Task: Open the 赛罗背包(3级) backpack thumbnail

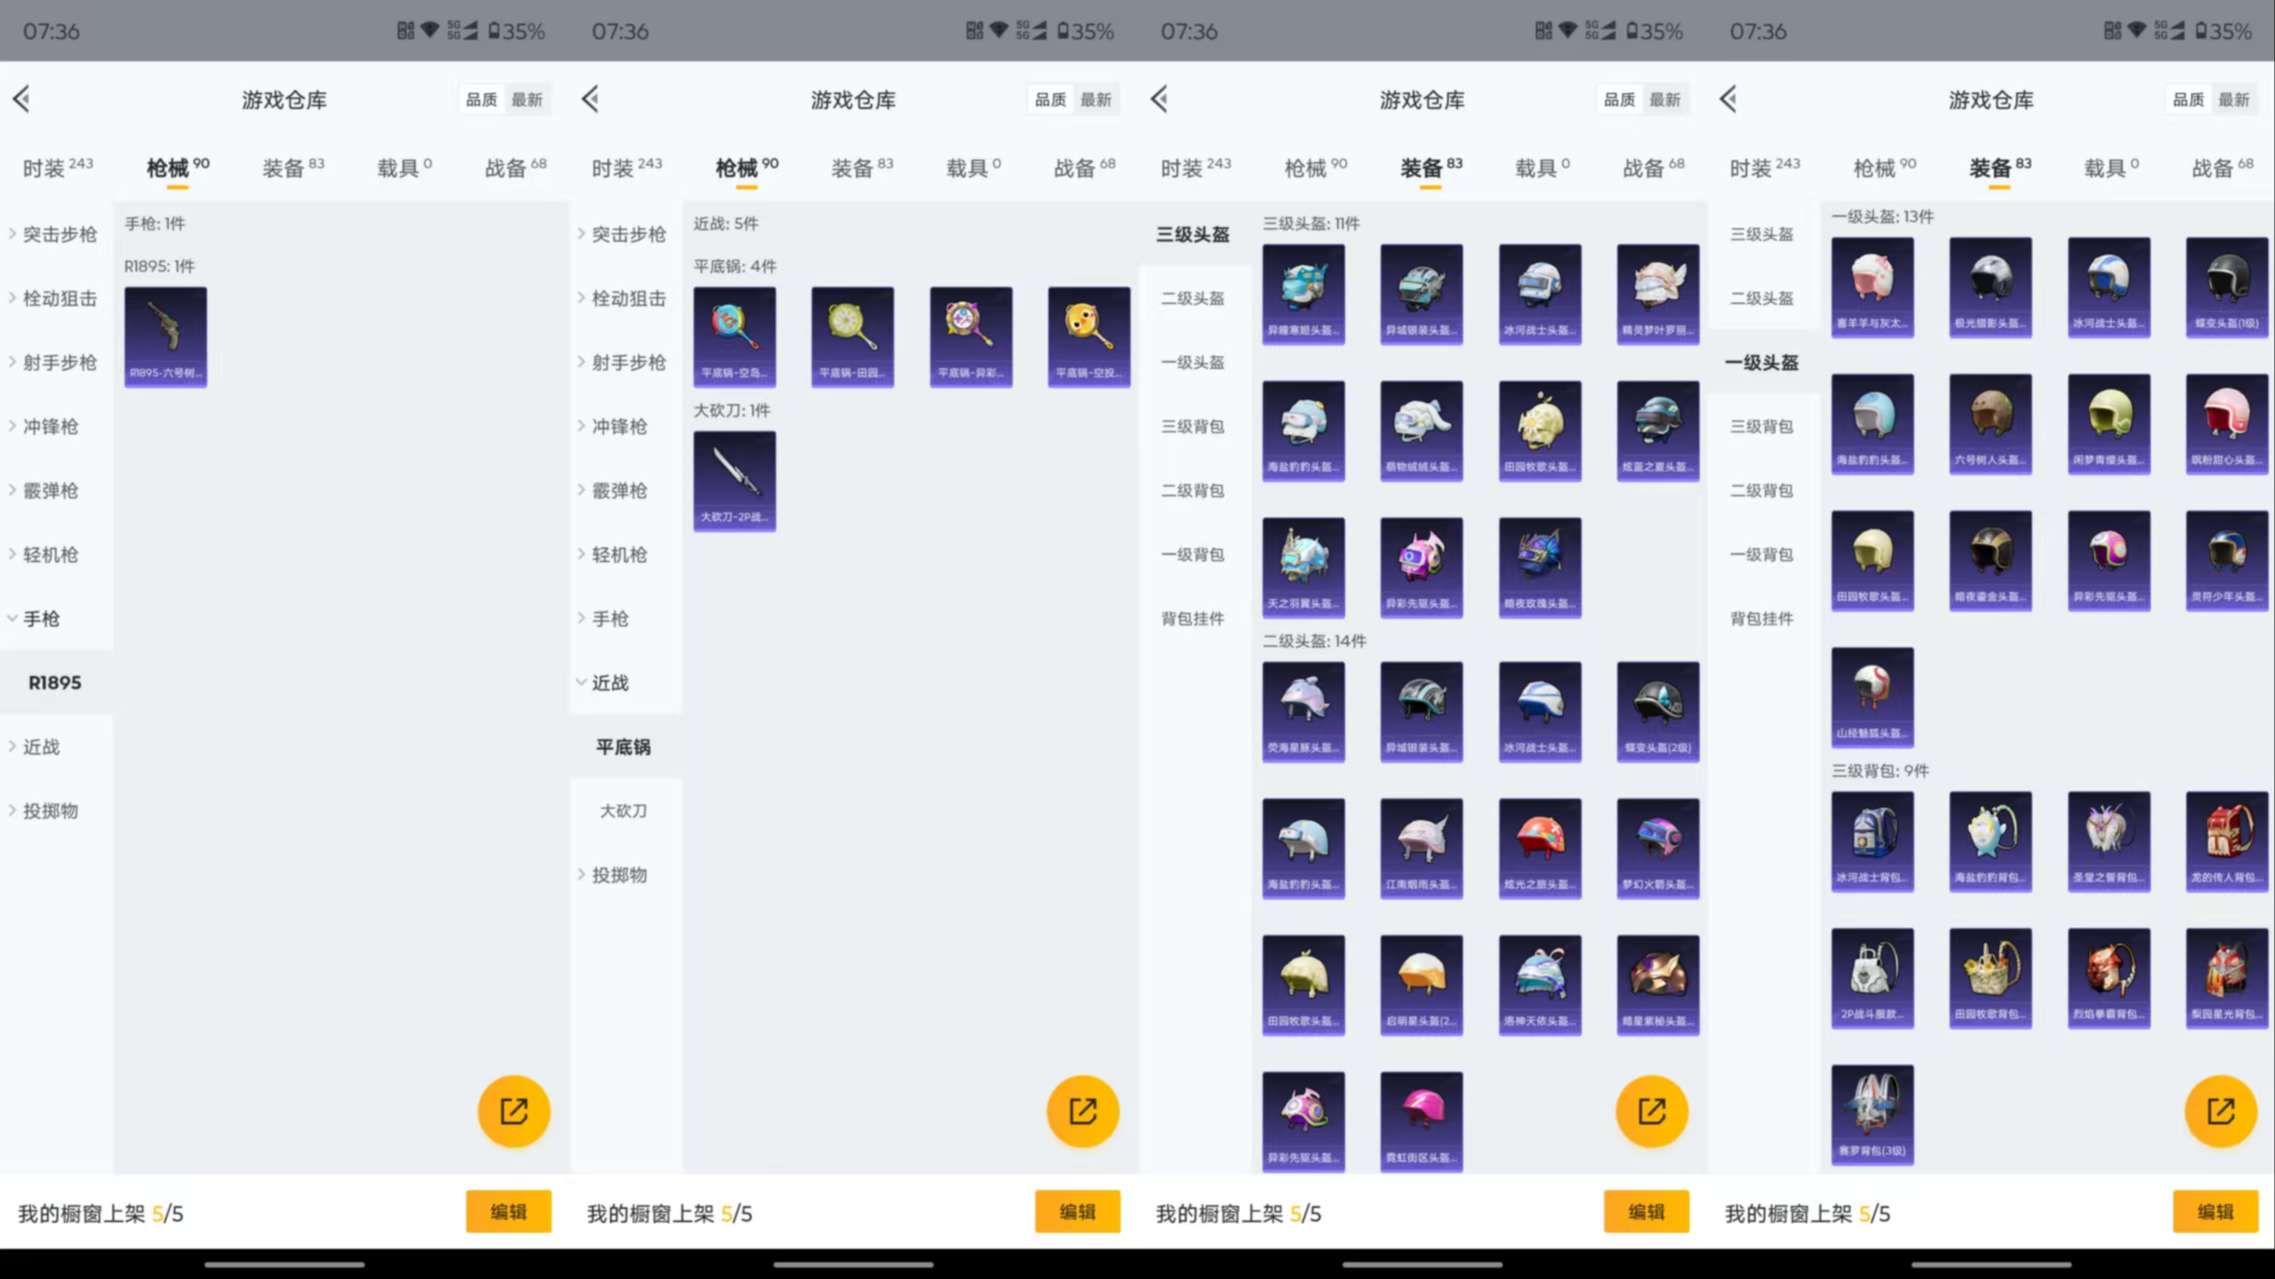Action: (x=1872, y=1113)
